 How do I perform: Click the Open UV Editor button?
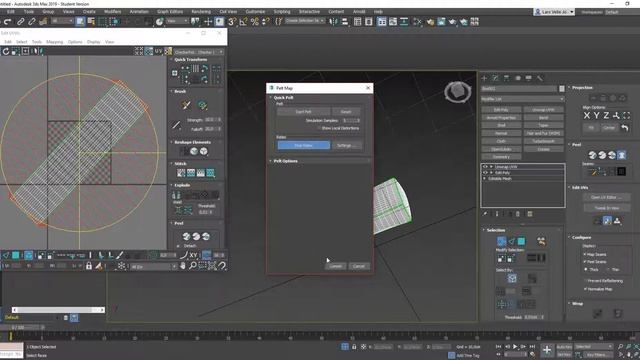[x=606, y=197]
